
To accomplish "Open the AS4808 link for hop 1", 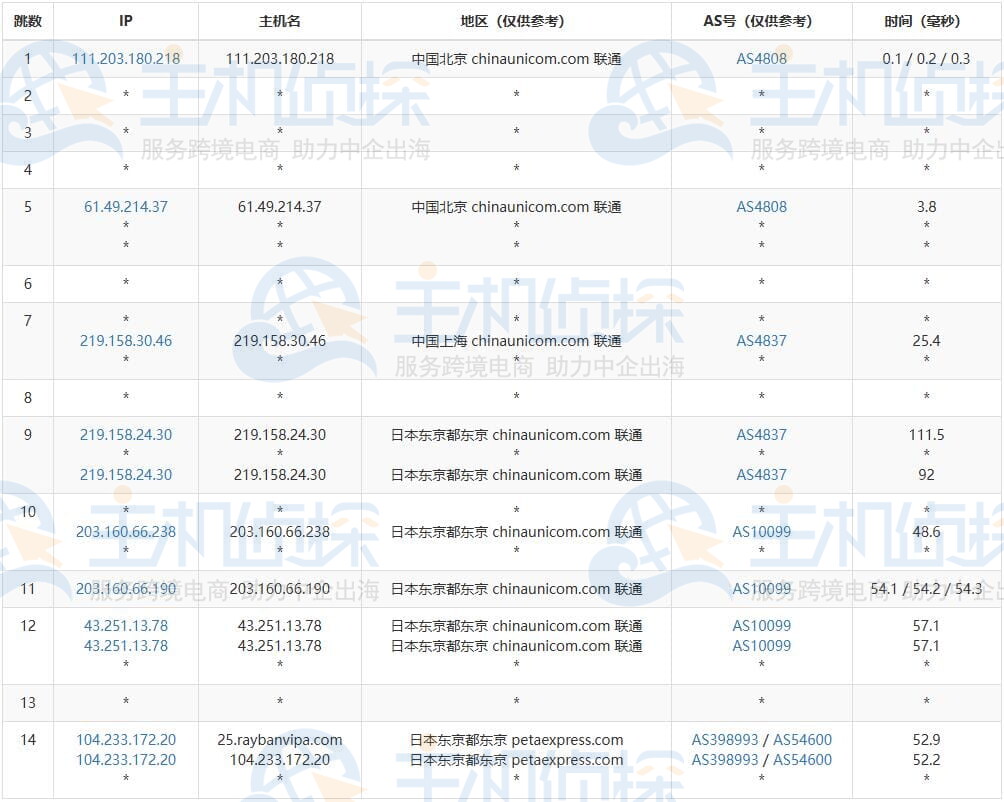I will click(762, 58).
